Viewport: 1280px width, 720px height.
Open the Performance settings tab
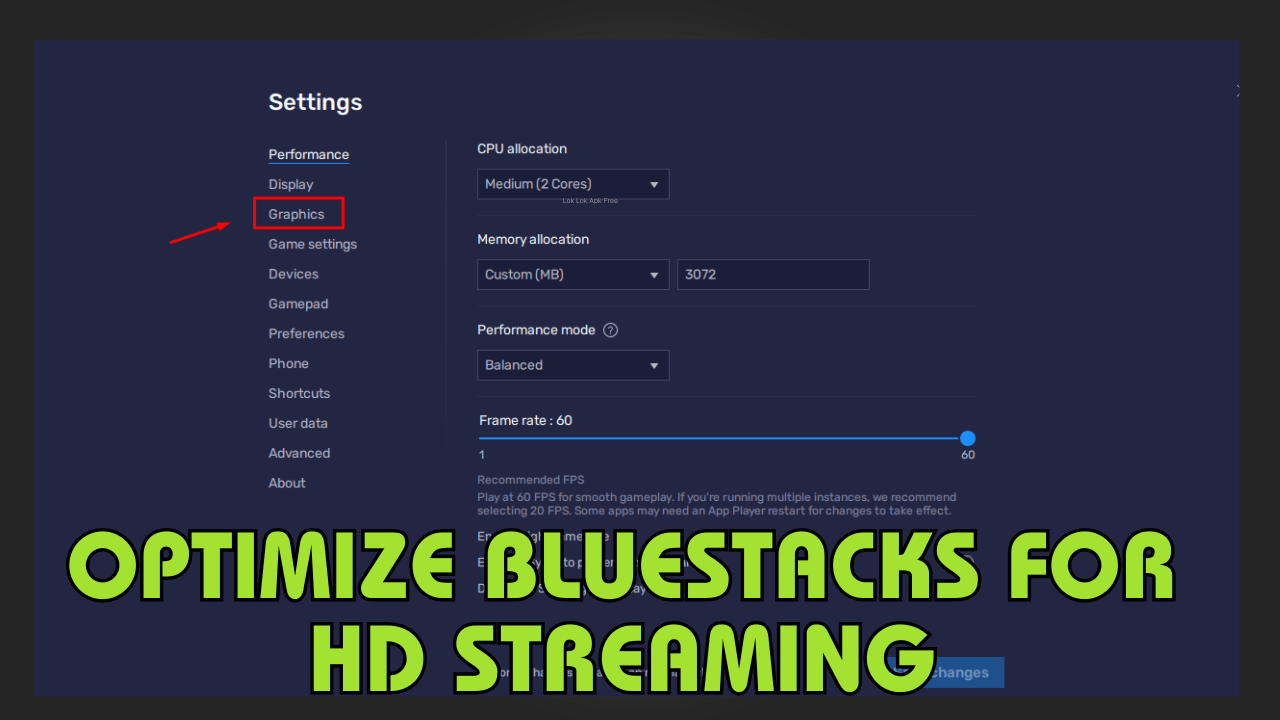click(x=308, y=155)
